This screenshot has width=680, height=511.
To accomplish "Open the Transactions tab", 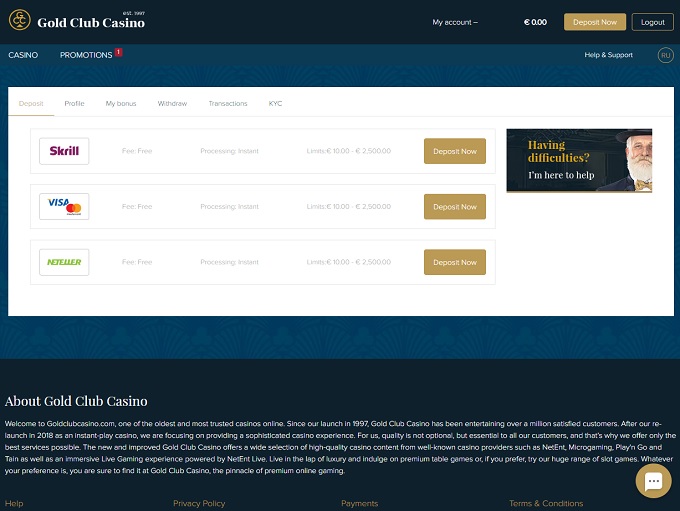I will tap(228, 104).
